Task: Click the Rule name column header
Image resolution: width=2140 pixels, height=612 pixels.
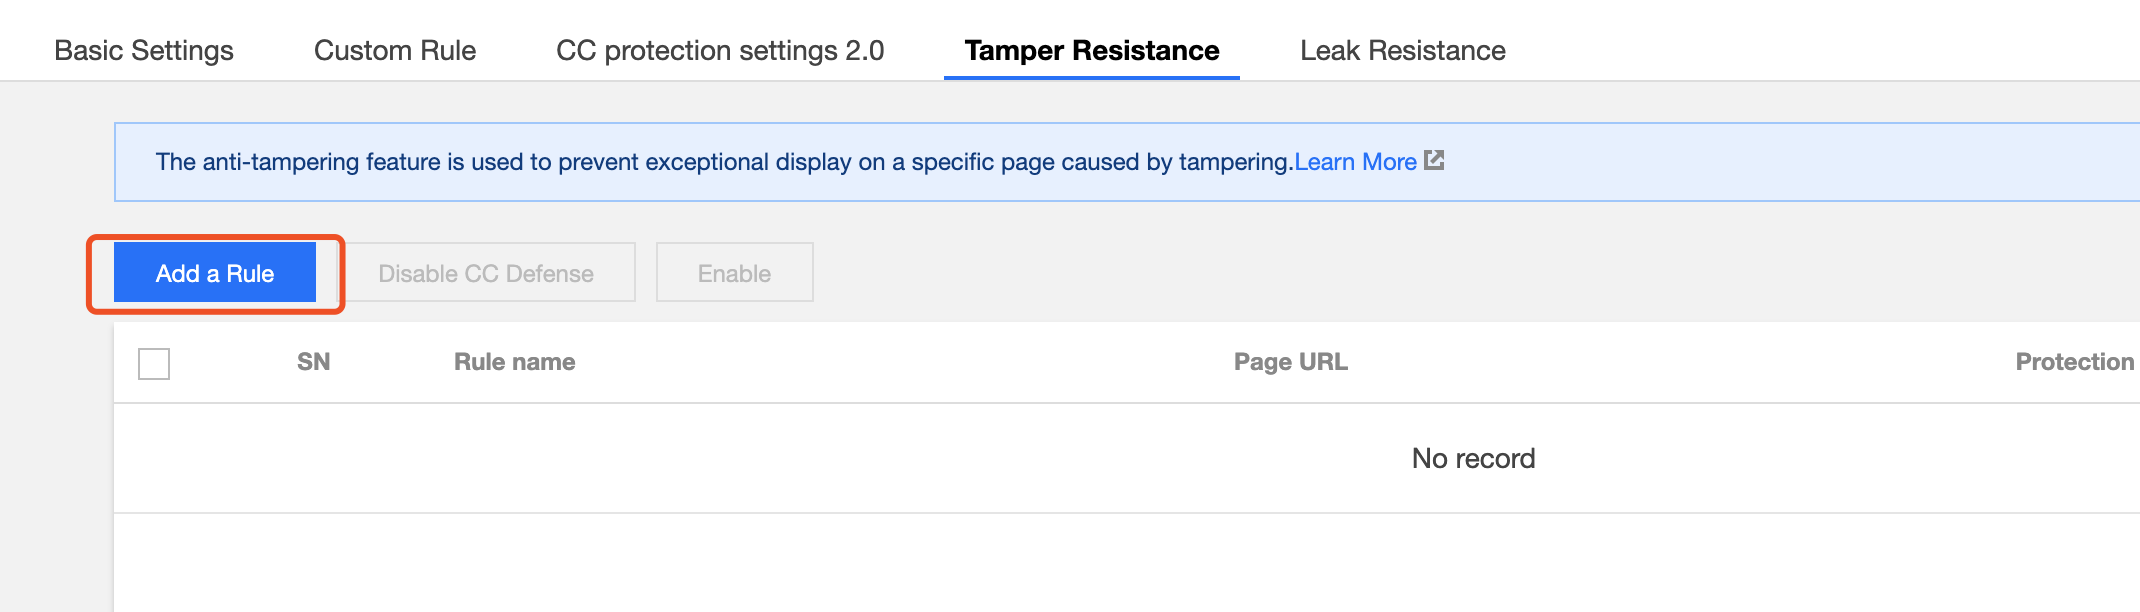Action: pyautogui.click(x=515, y=362)
